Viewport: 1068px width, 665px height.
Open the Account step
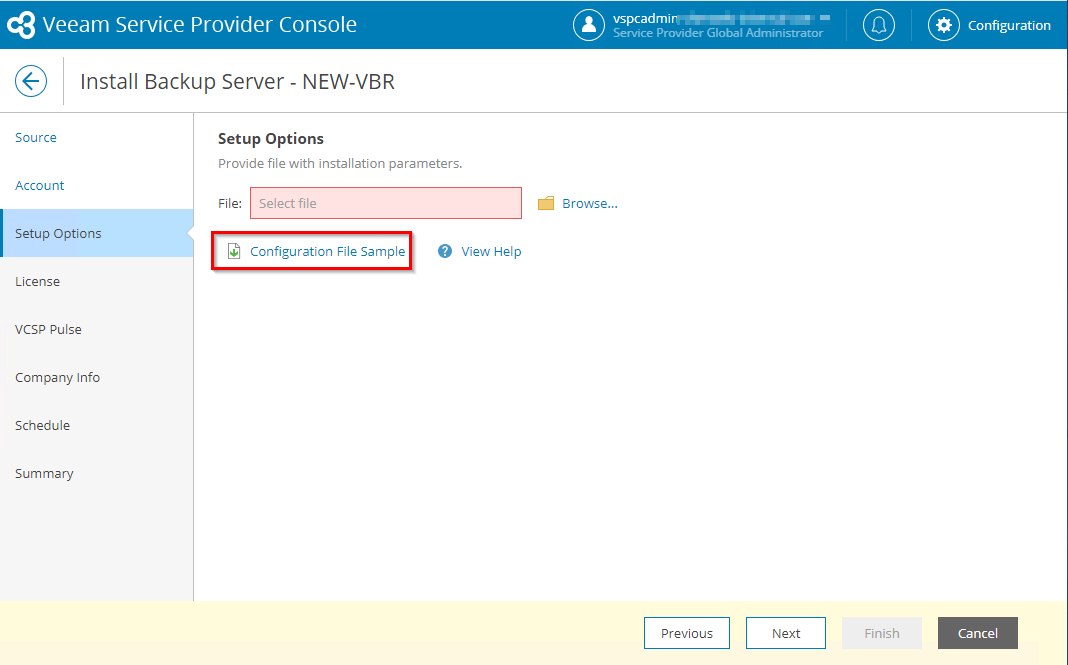[97, 185]
